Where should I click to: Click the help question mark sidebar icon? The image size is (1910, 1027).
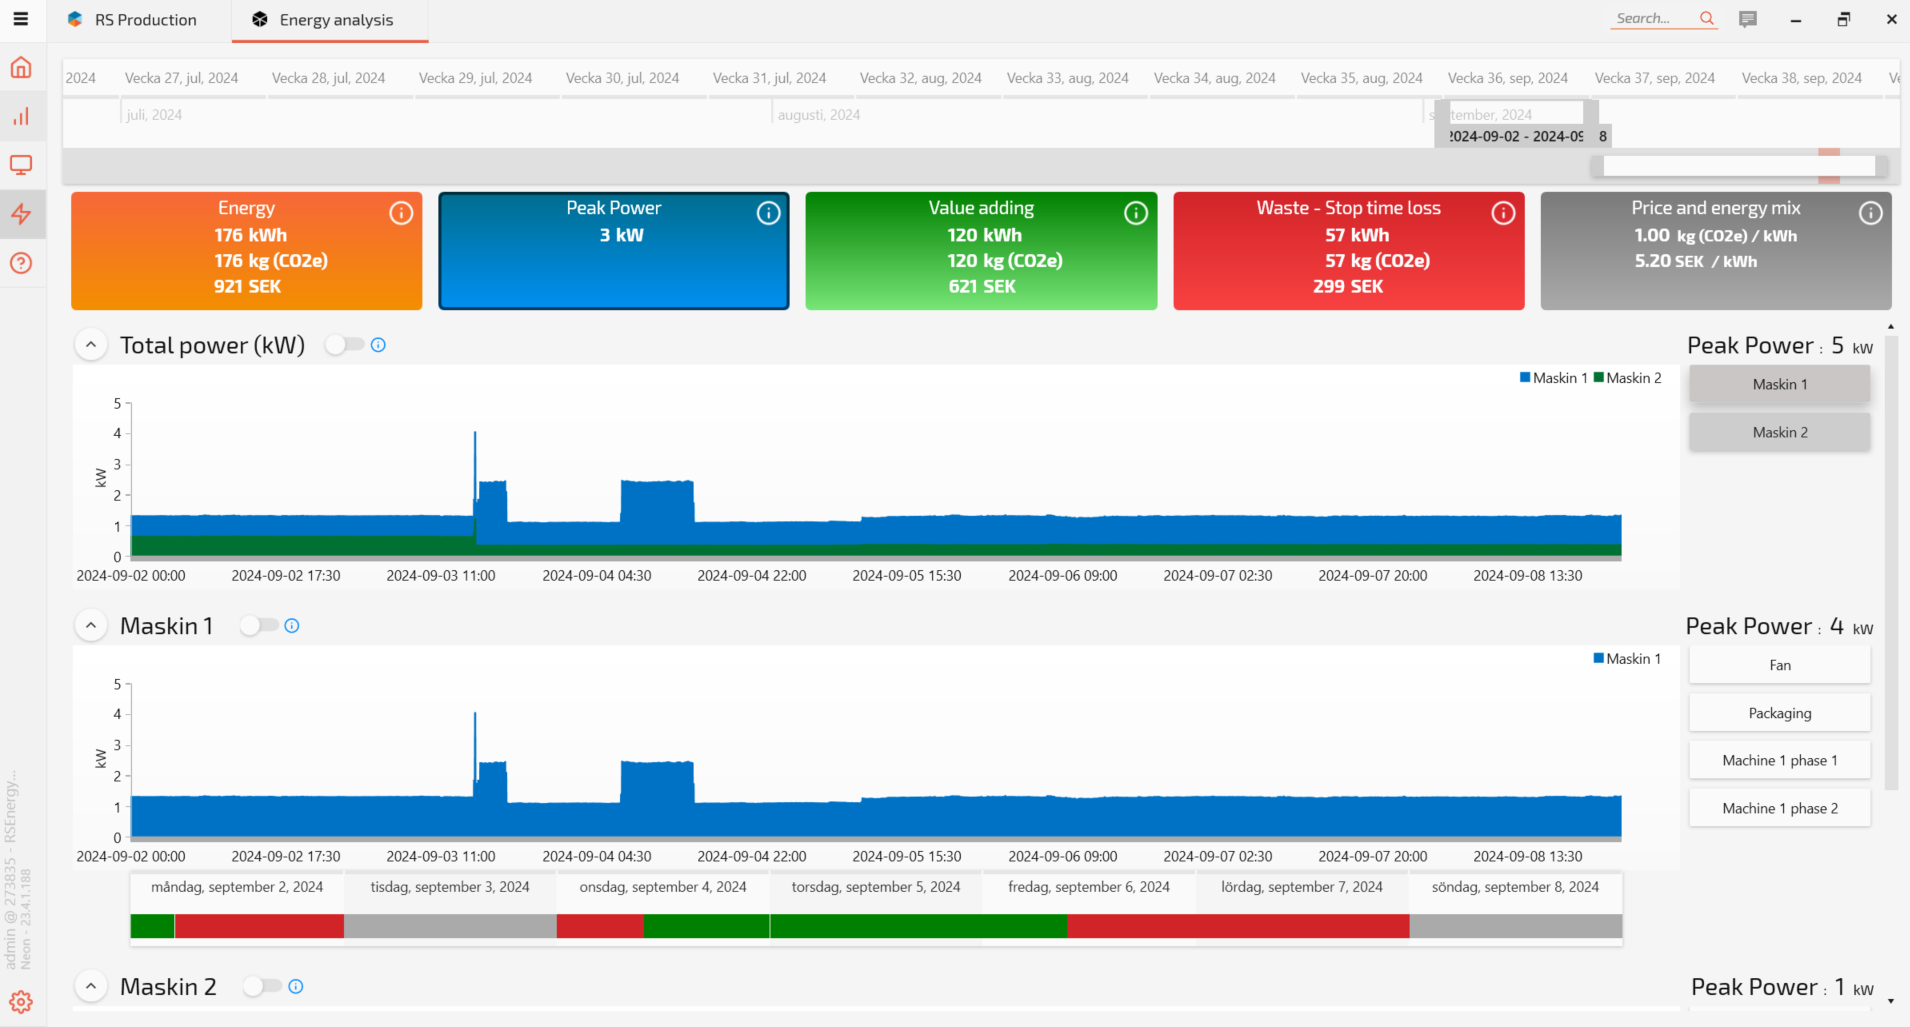point(21,263)
